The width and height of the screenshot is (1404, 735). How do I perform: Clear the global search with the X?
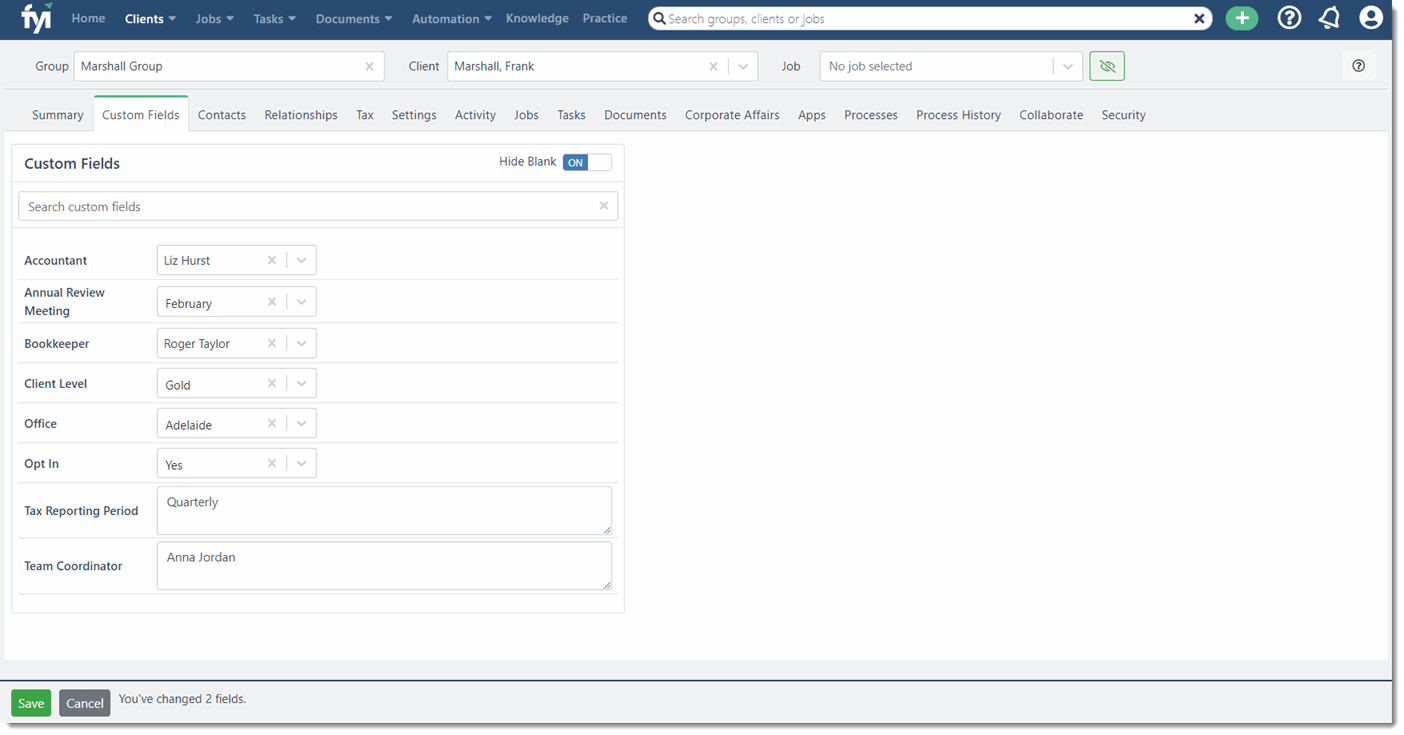point(1199,18)
